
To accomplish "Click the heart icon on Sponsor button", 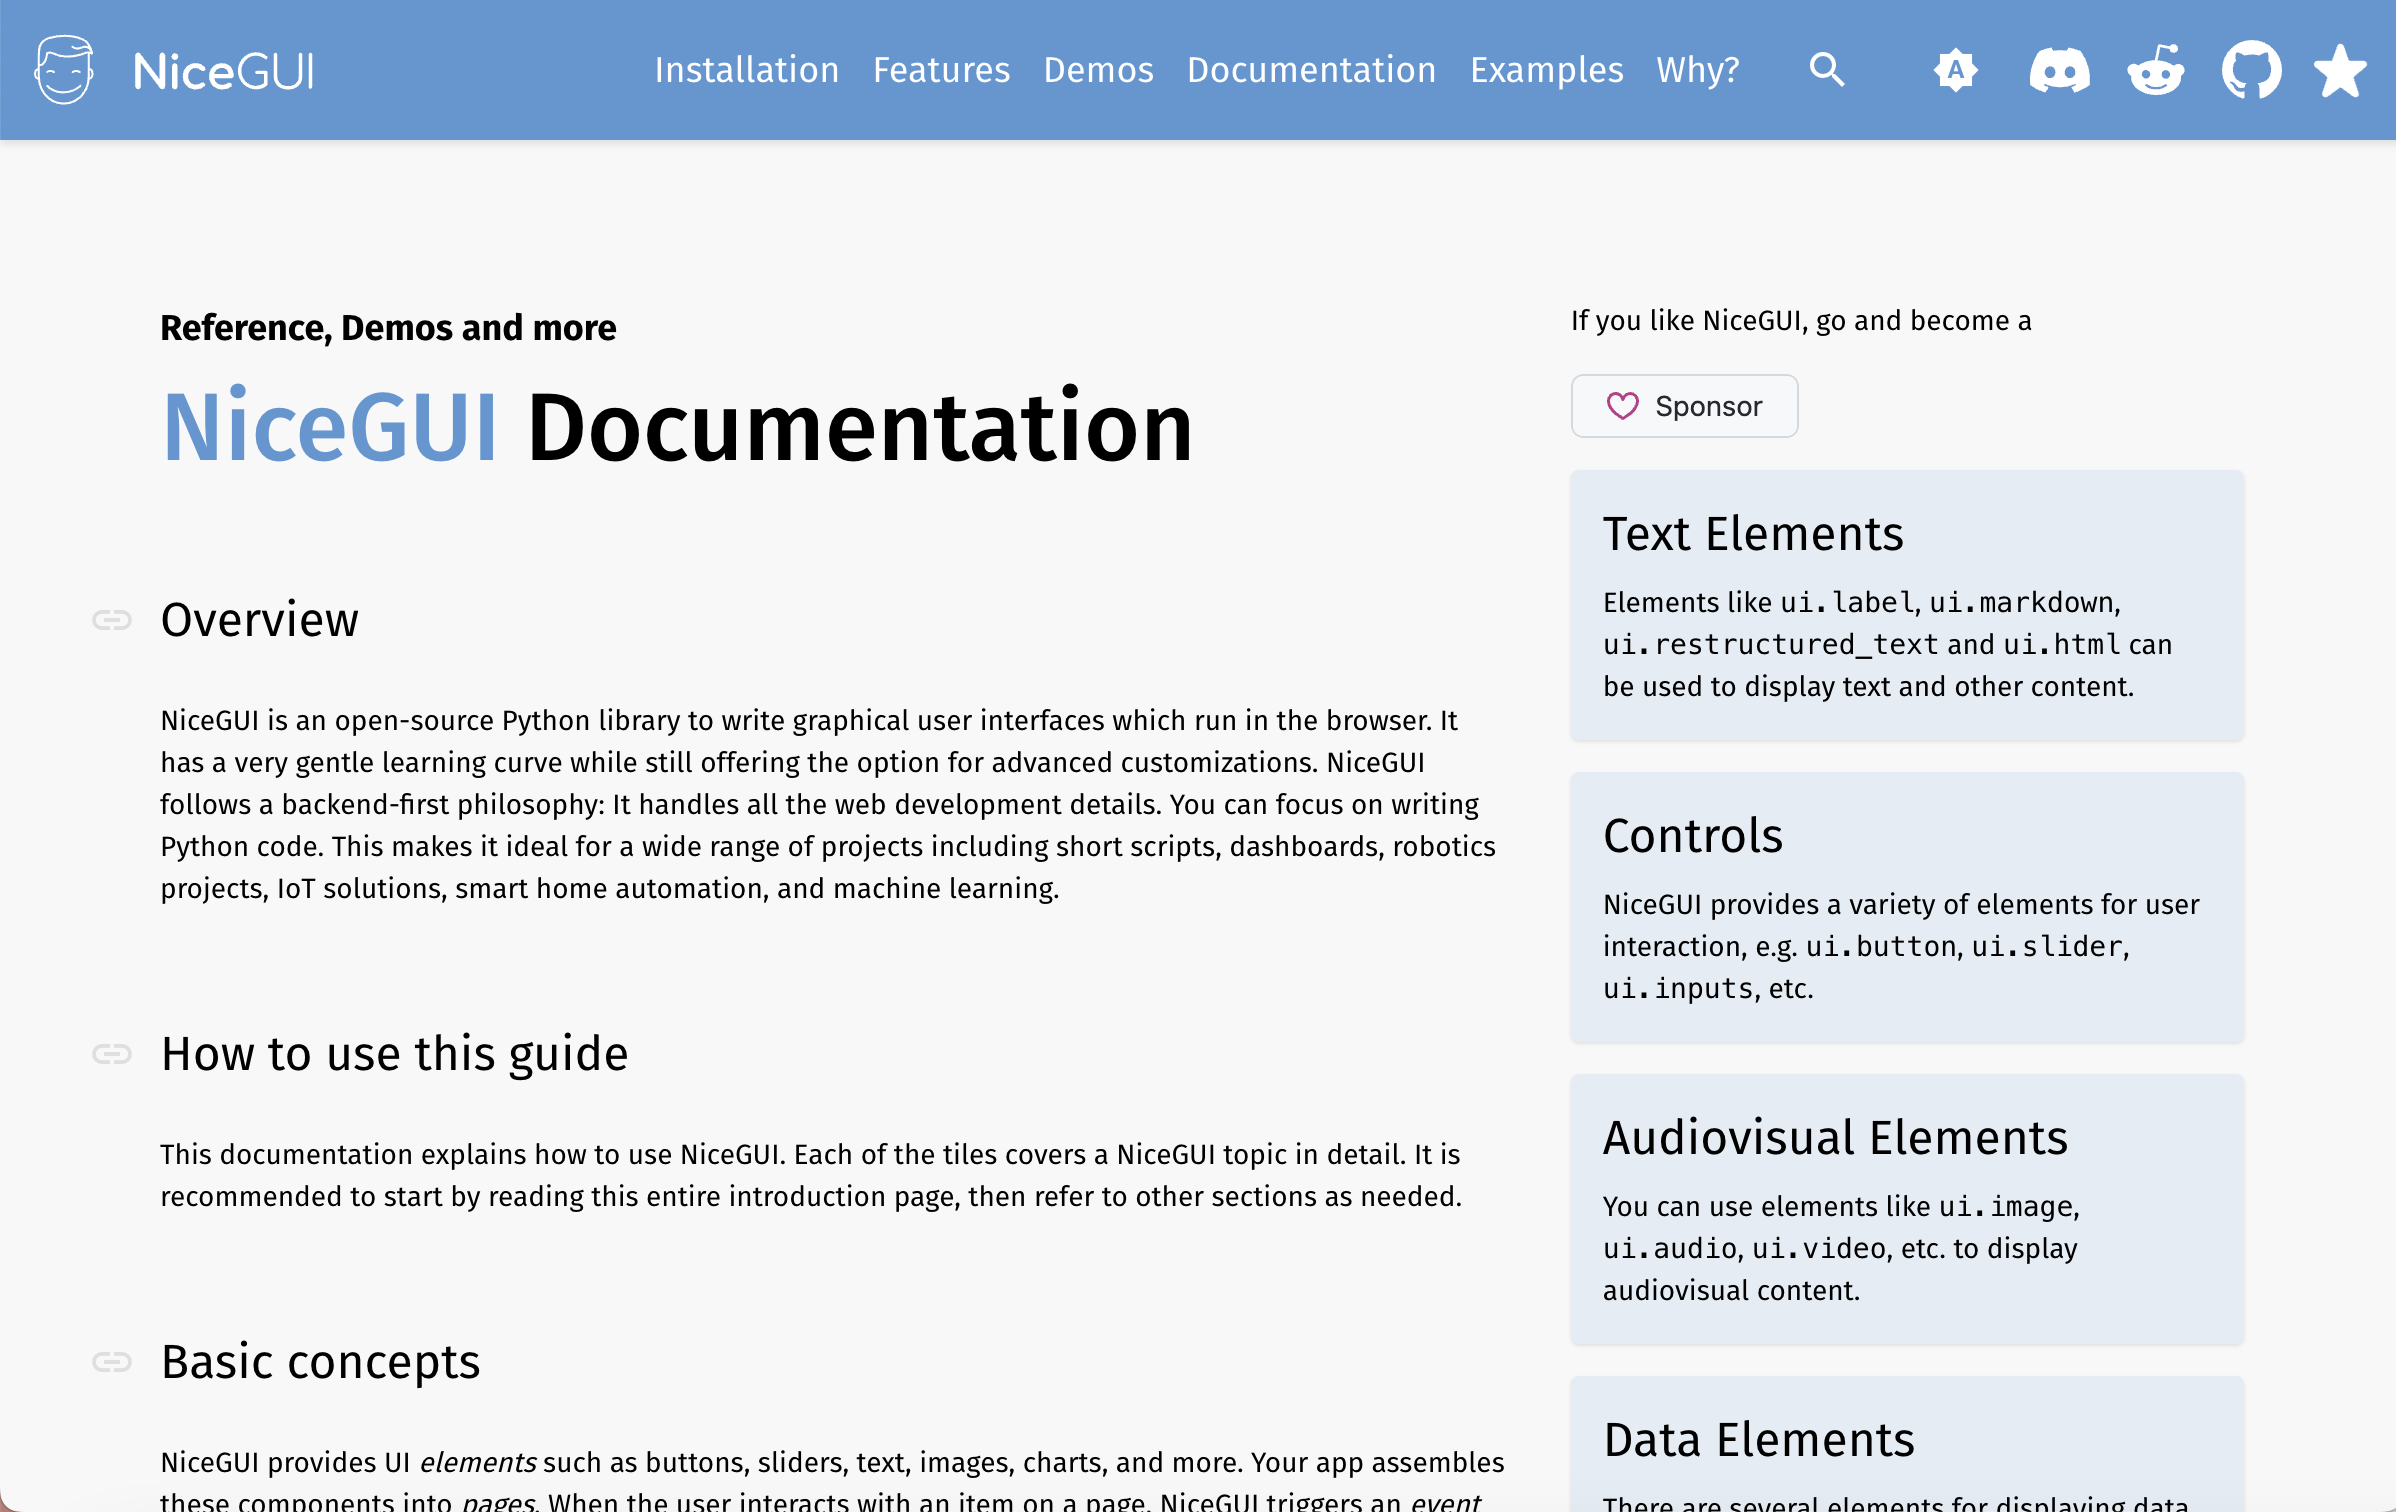I will coord(1622,406).
